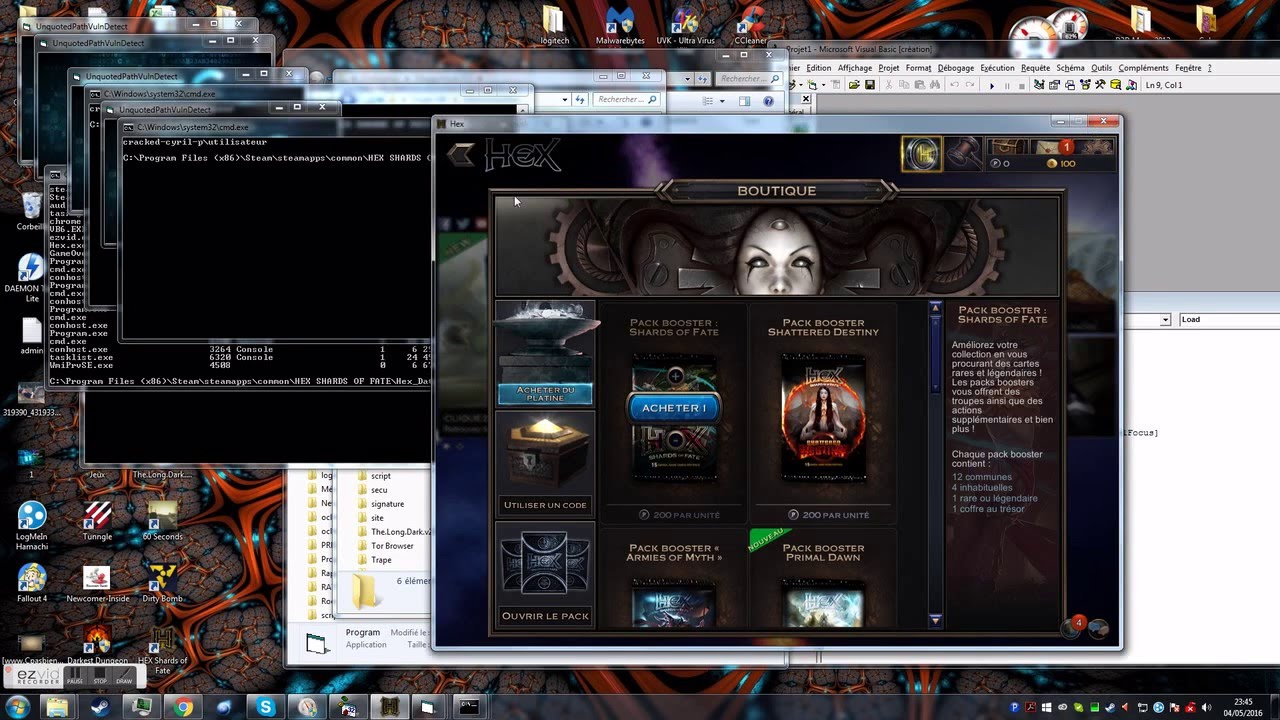1280x720 pixels.
Task: Click the Find binoculars icon in Visual Basic
Action: (x=935, y=86)
